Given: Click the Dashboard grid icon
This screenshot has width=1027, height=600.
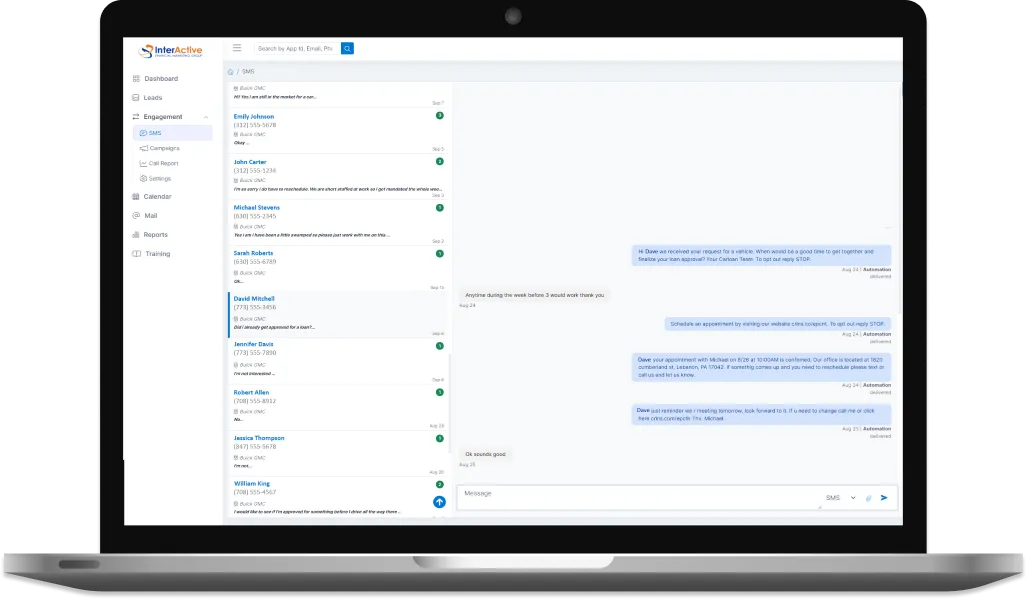Looking at the screenshot, I should 136,79.
